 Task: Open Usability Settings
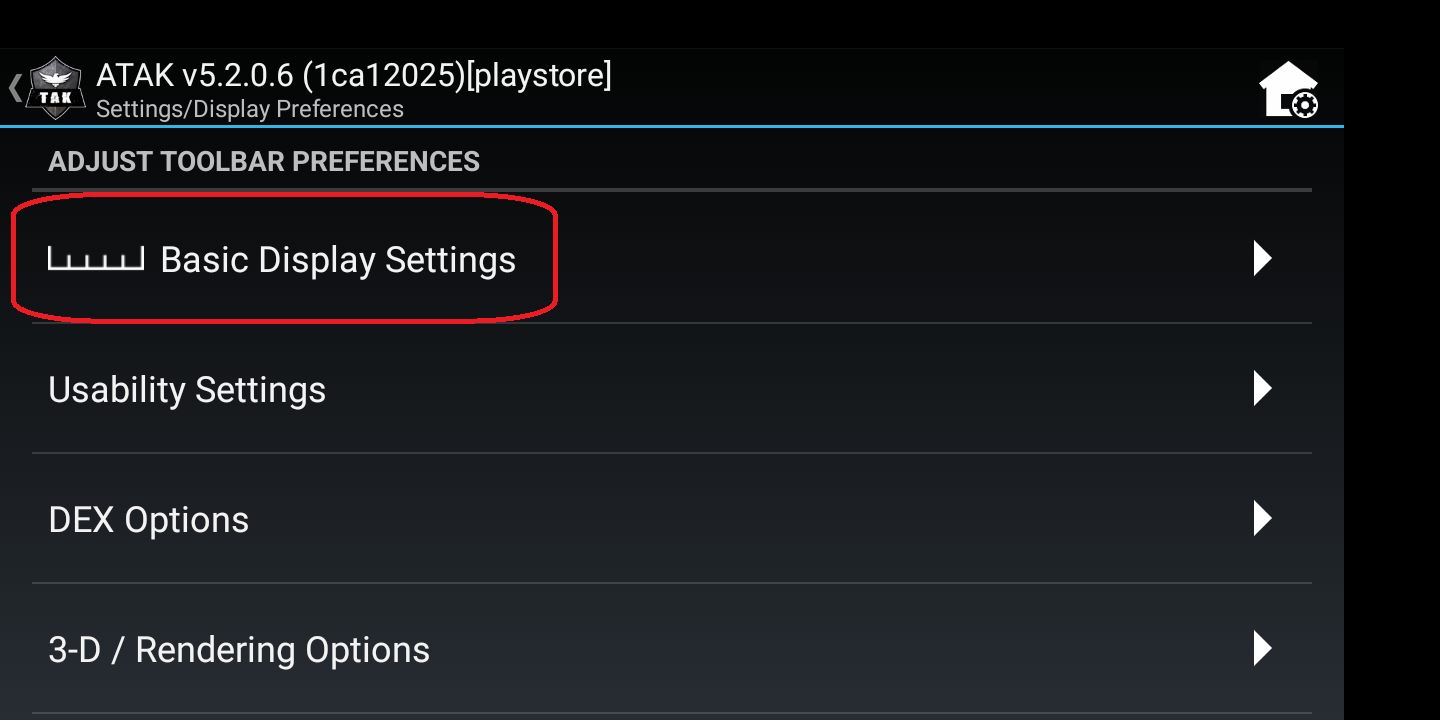click(187, 390)
